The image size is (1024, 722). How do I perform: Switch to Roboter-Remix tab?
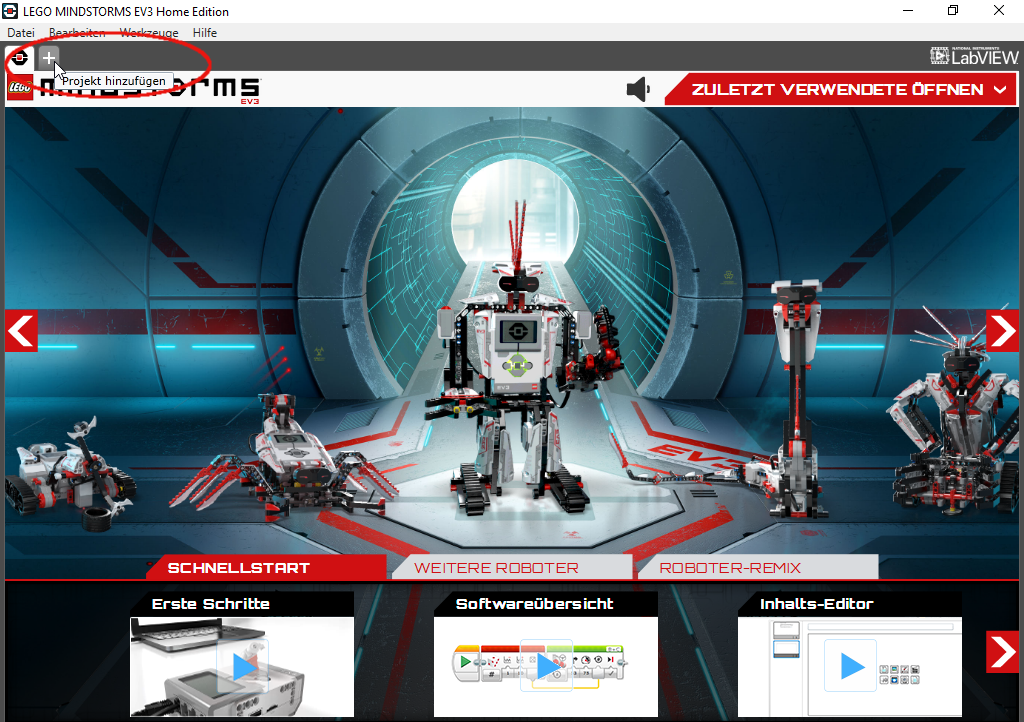(x=758, y=567)
